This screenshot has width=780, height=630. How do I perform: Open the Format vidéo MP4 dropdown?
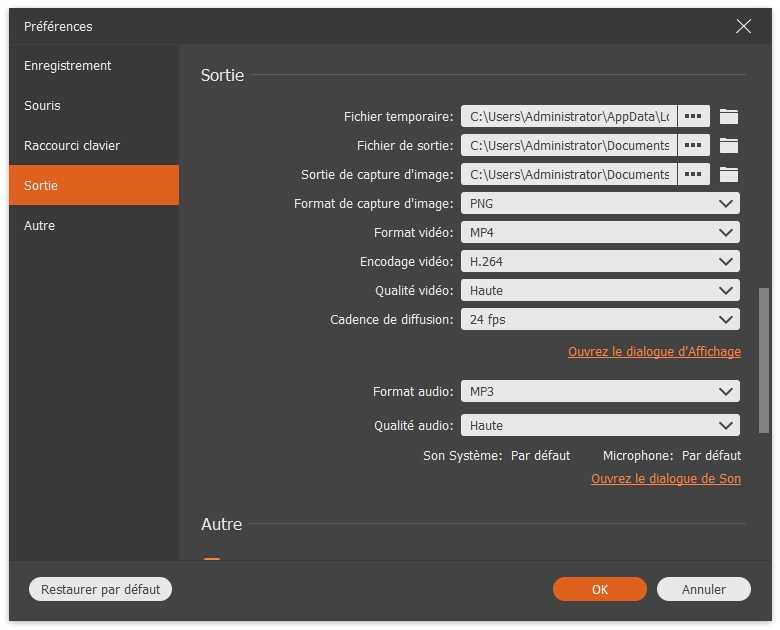[x=600, y=233]
